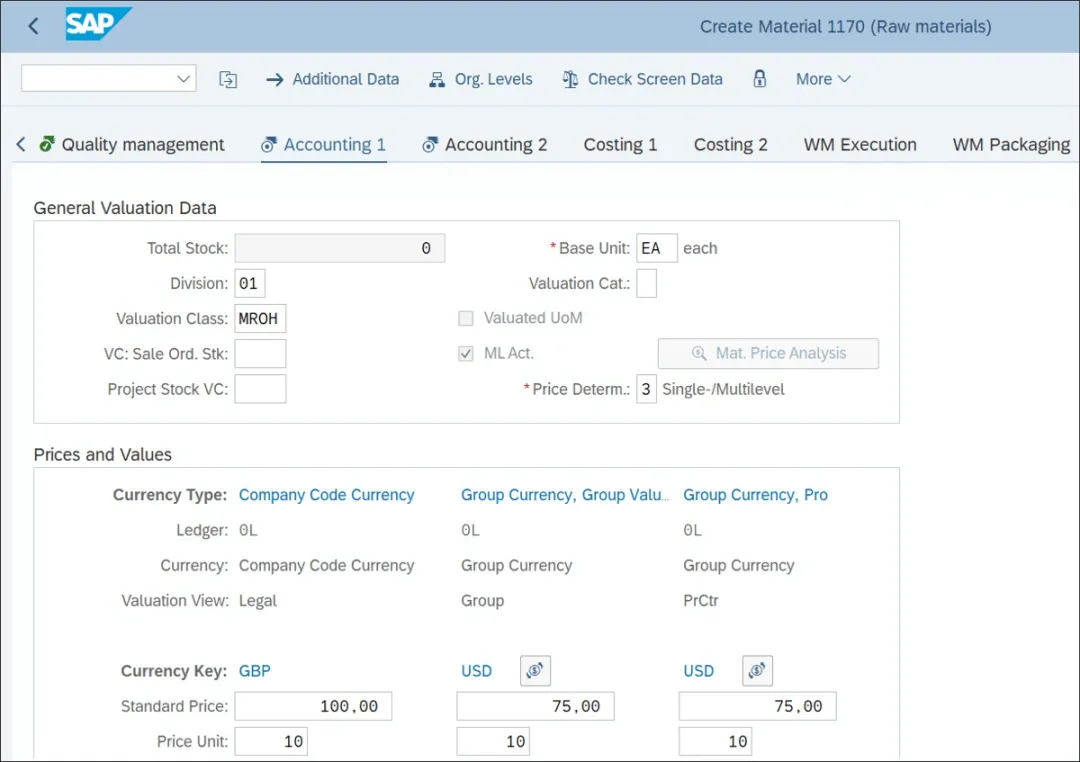
Task: Click Standard Price field showing 100,00
Action: coord(313,706)
